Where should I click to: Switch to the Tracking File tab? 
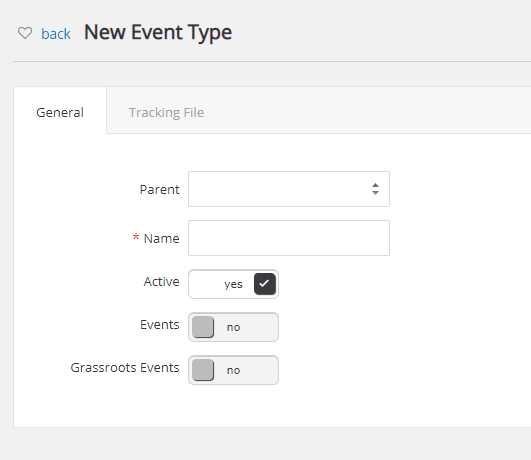pos(166,112)
